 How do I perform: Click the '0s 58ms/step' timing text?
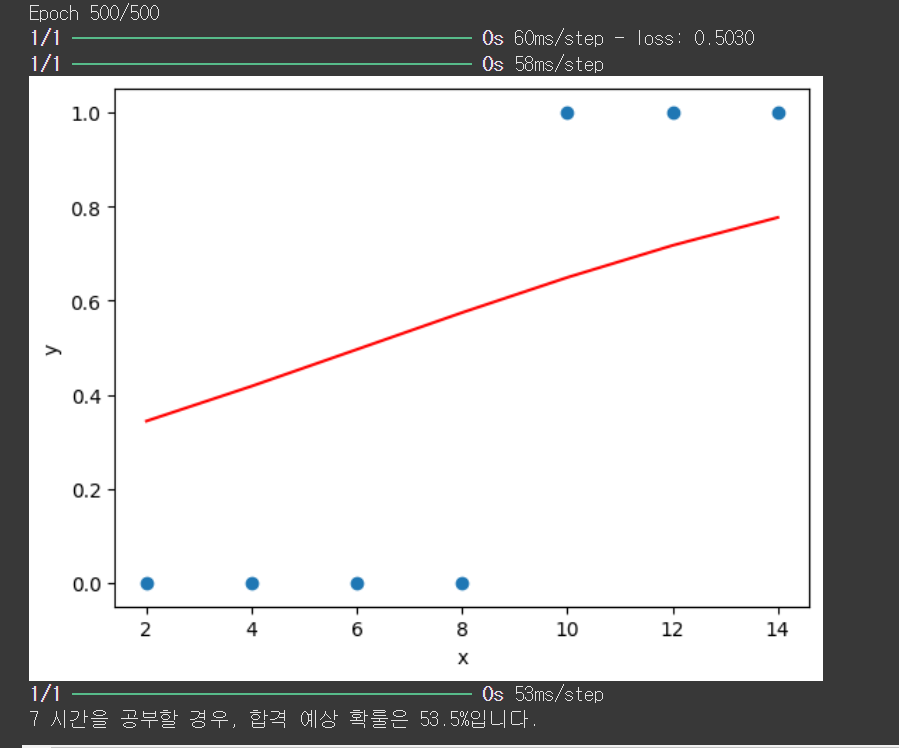point(543,64)
